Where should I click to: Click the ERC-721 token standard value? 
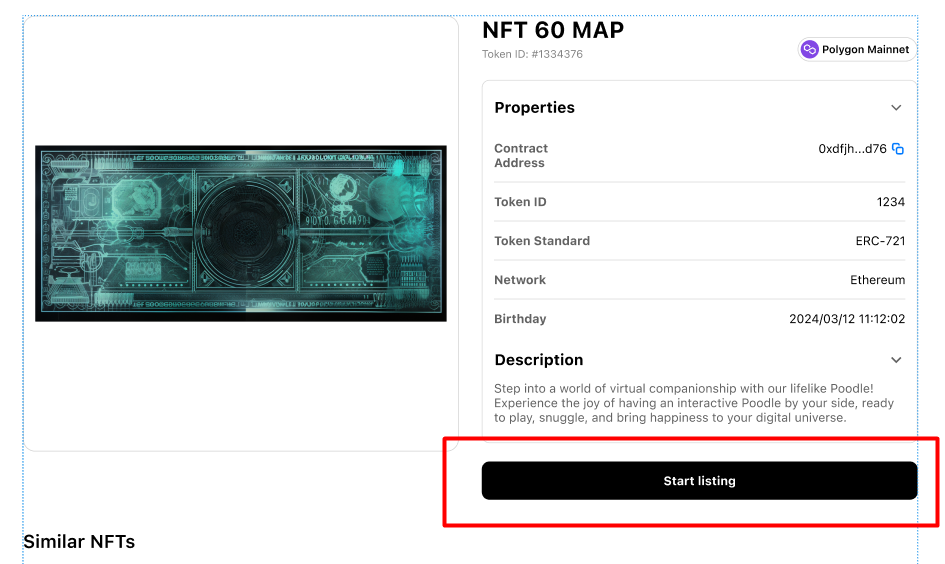(880, 241)
